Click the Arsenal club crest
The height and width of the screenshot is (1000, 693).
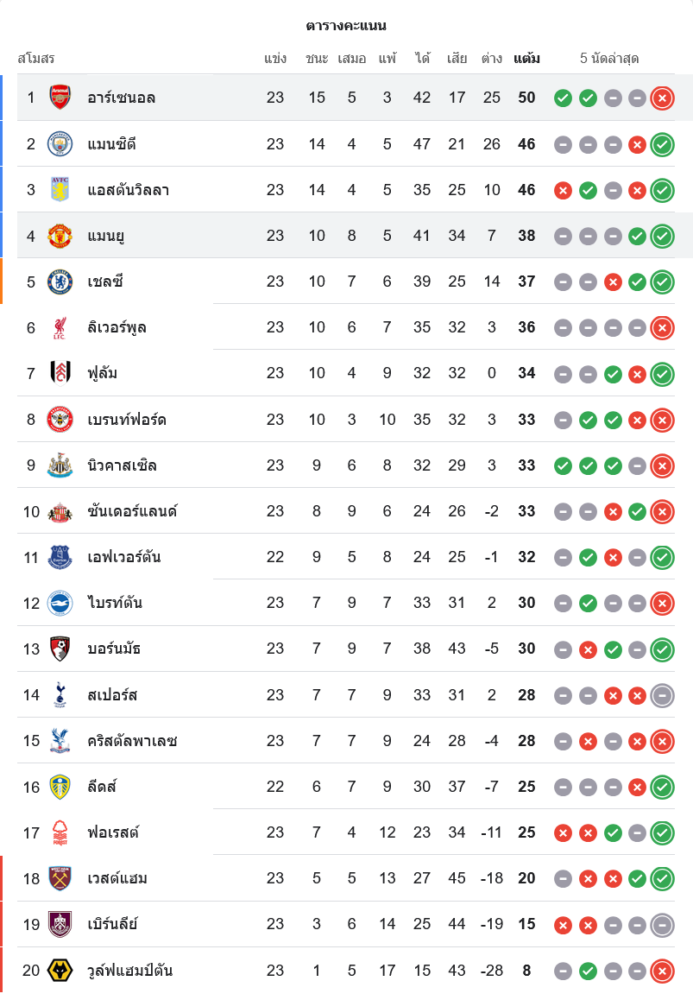60,97
